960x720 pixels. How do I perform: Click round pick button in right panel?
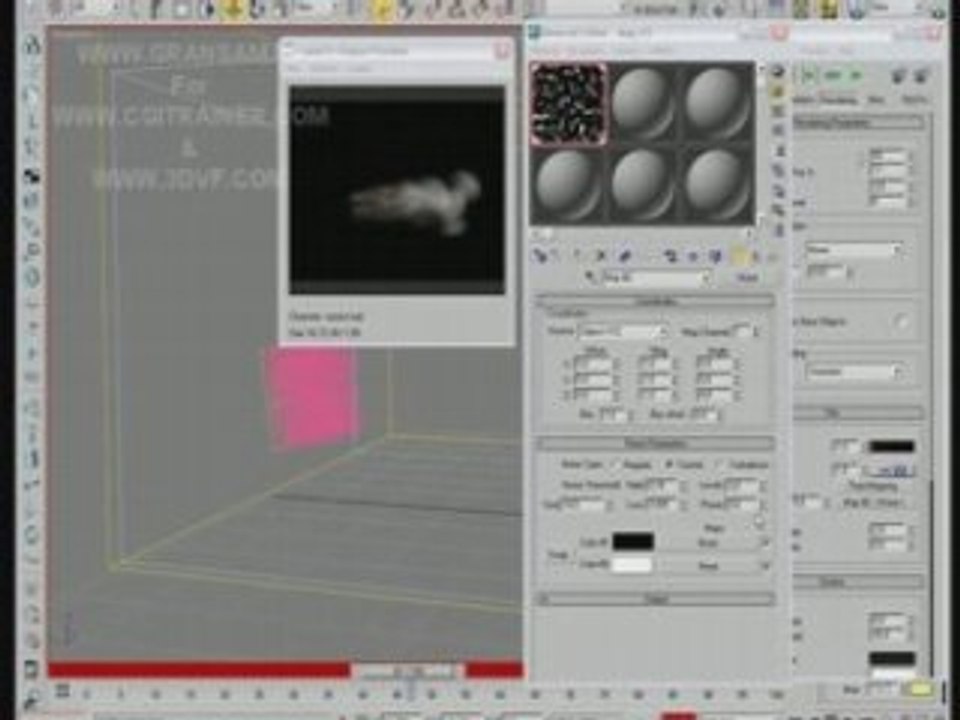pos(901,321)
